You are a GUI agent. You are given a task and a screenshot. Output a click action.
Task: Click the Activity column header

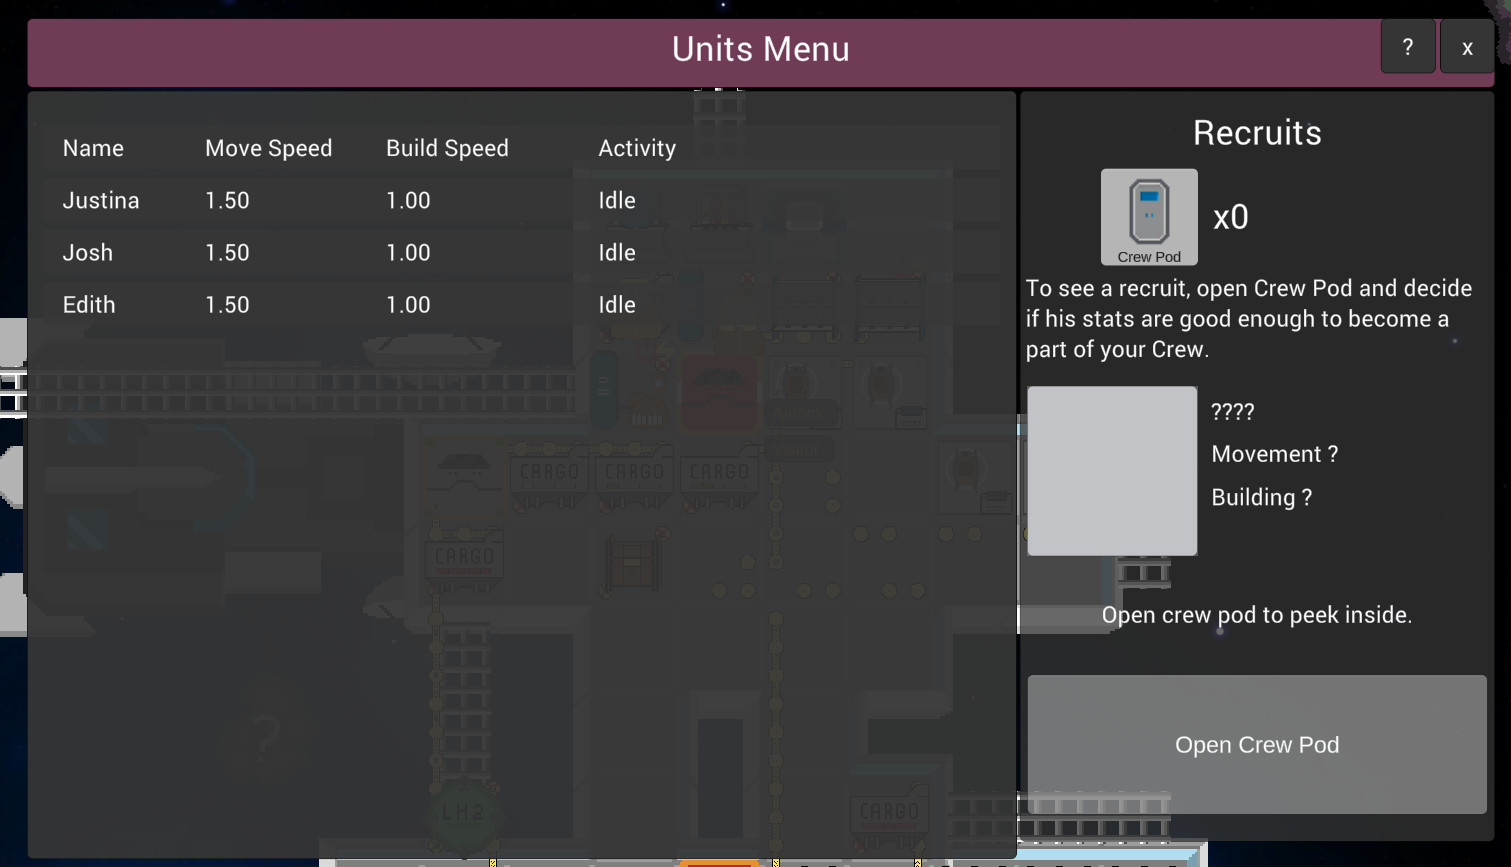pyautogui.click(x=637, y=148)
